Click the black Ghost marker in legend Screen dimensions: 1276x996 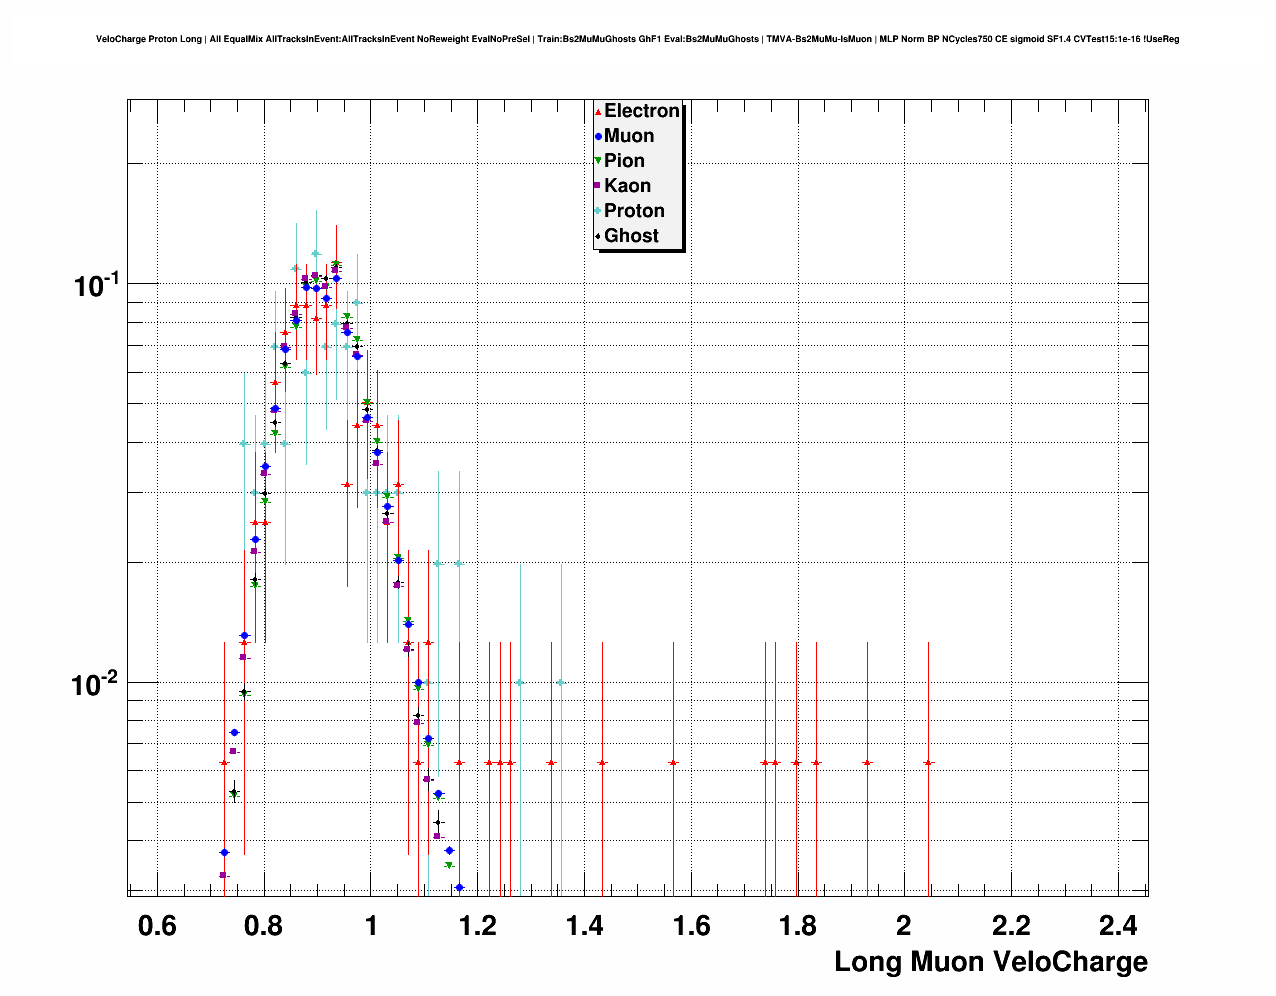pos(598,236)
